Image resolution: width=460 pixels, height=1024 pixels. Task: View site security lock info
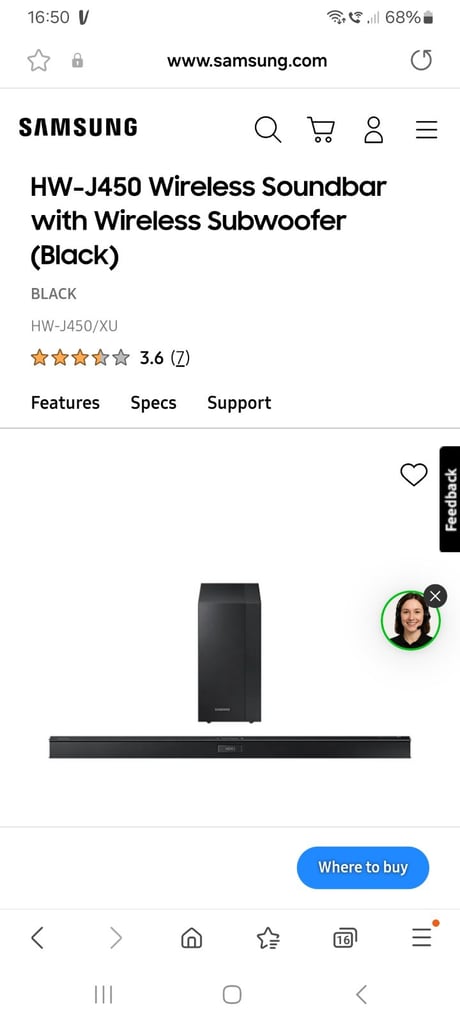point(77,61)
